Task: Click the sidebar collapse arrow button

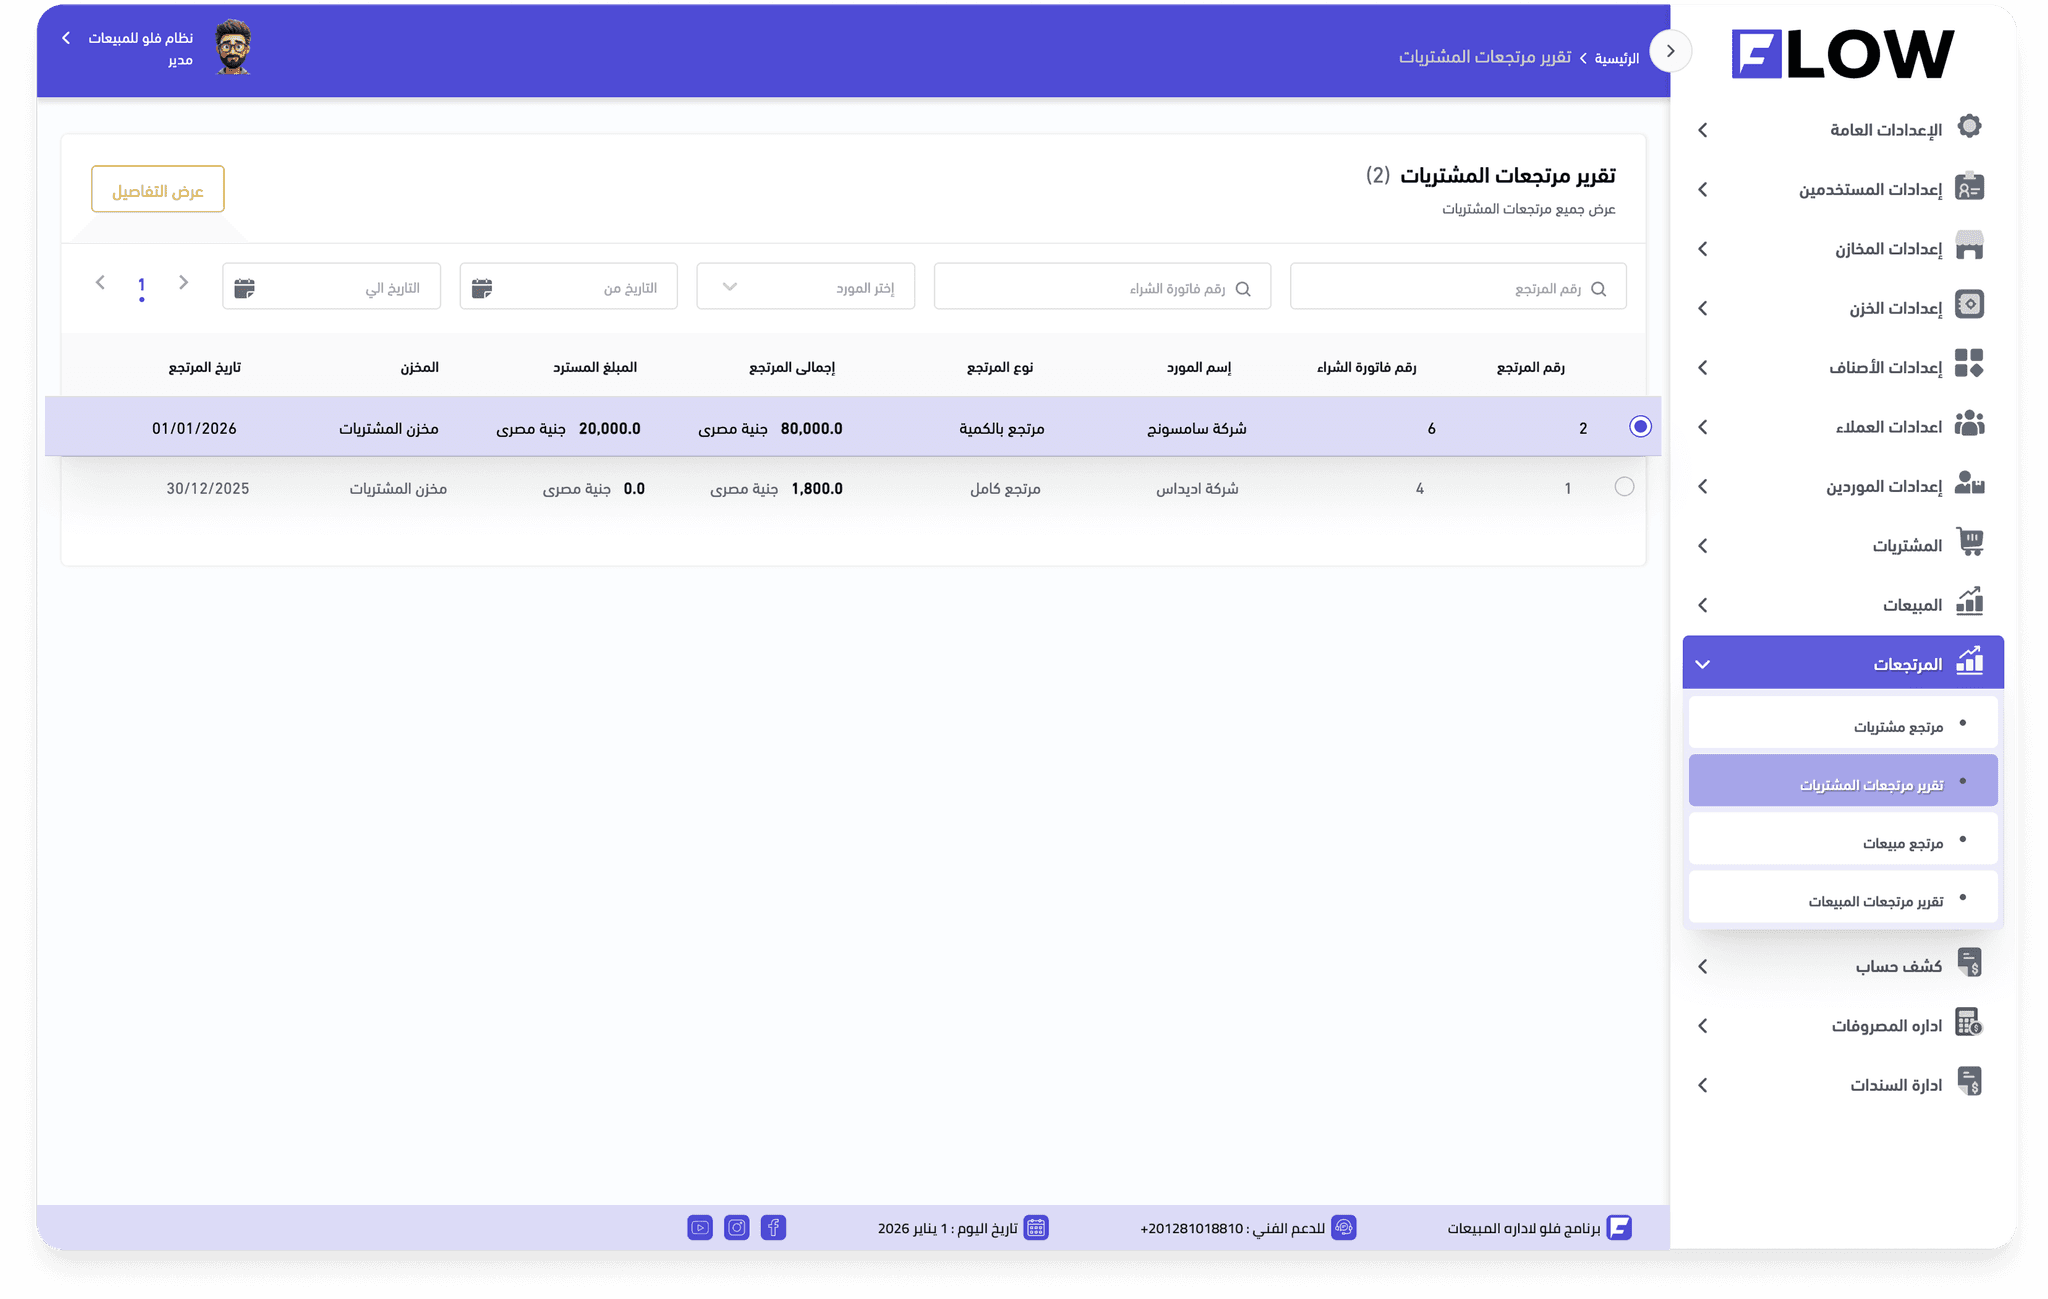Action: click(1670, 51)
